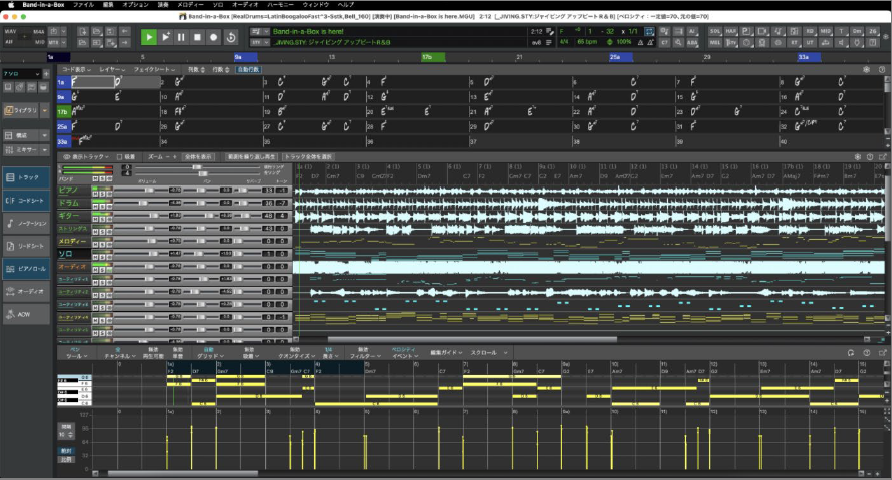Click the UT UserTracks toolbar button
Screen dimensions: 892x480
coord(810,43)
